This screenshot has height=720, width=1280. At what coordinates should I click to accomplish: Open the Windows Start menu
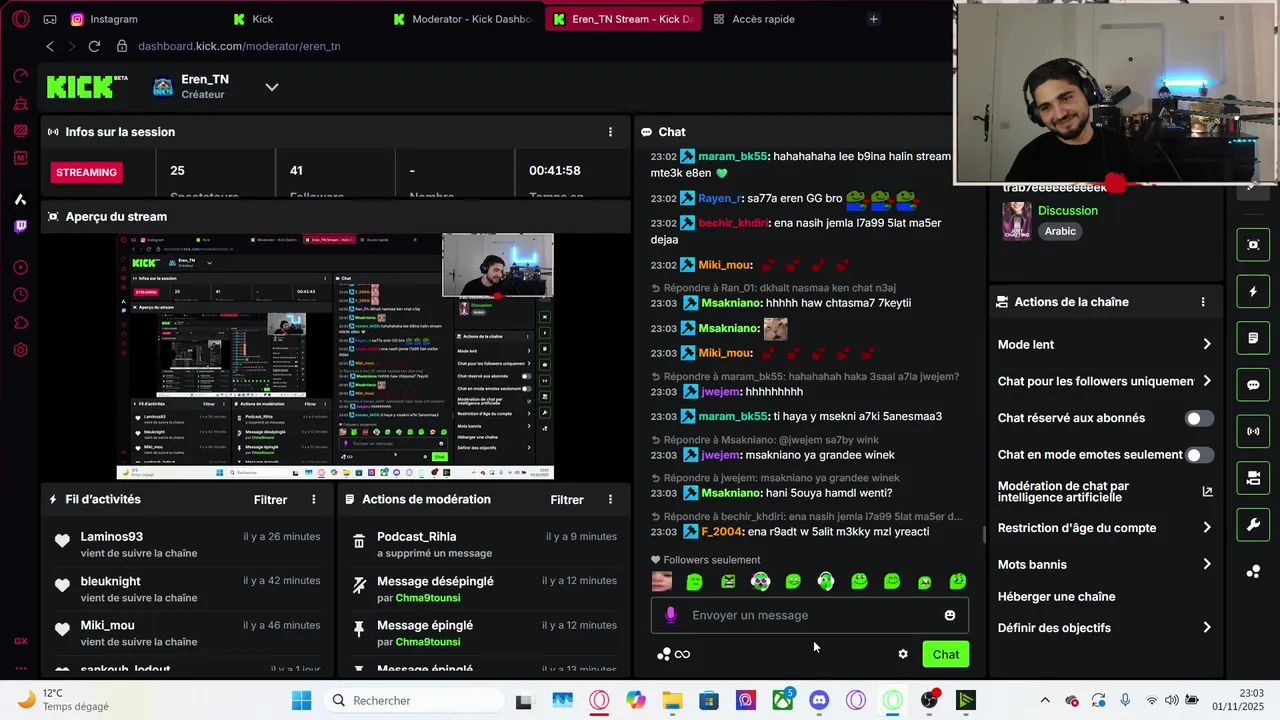tap(301, 700)
